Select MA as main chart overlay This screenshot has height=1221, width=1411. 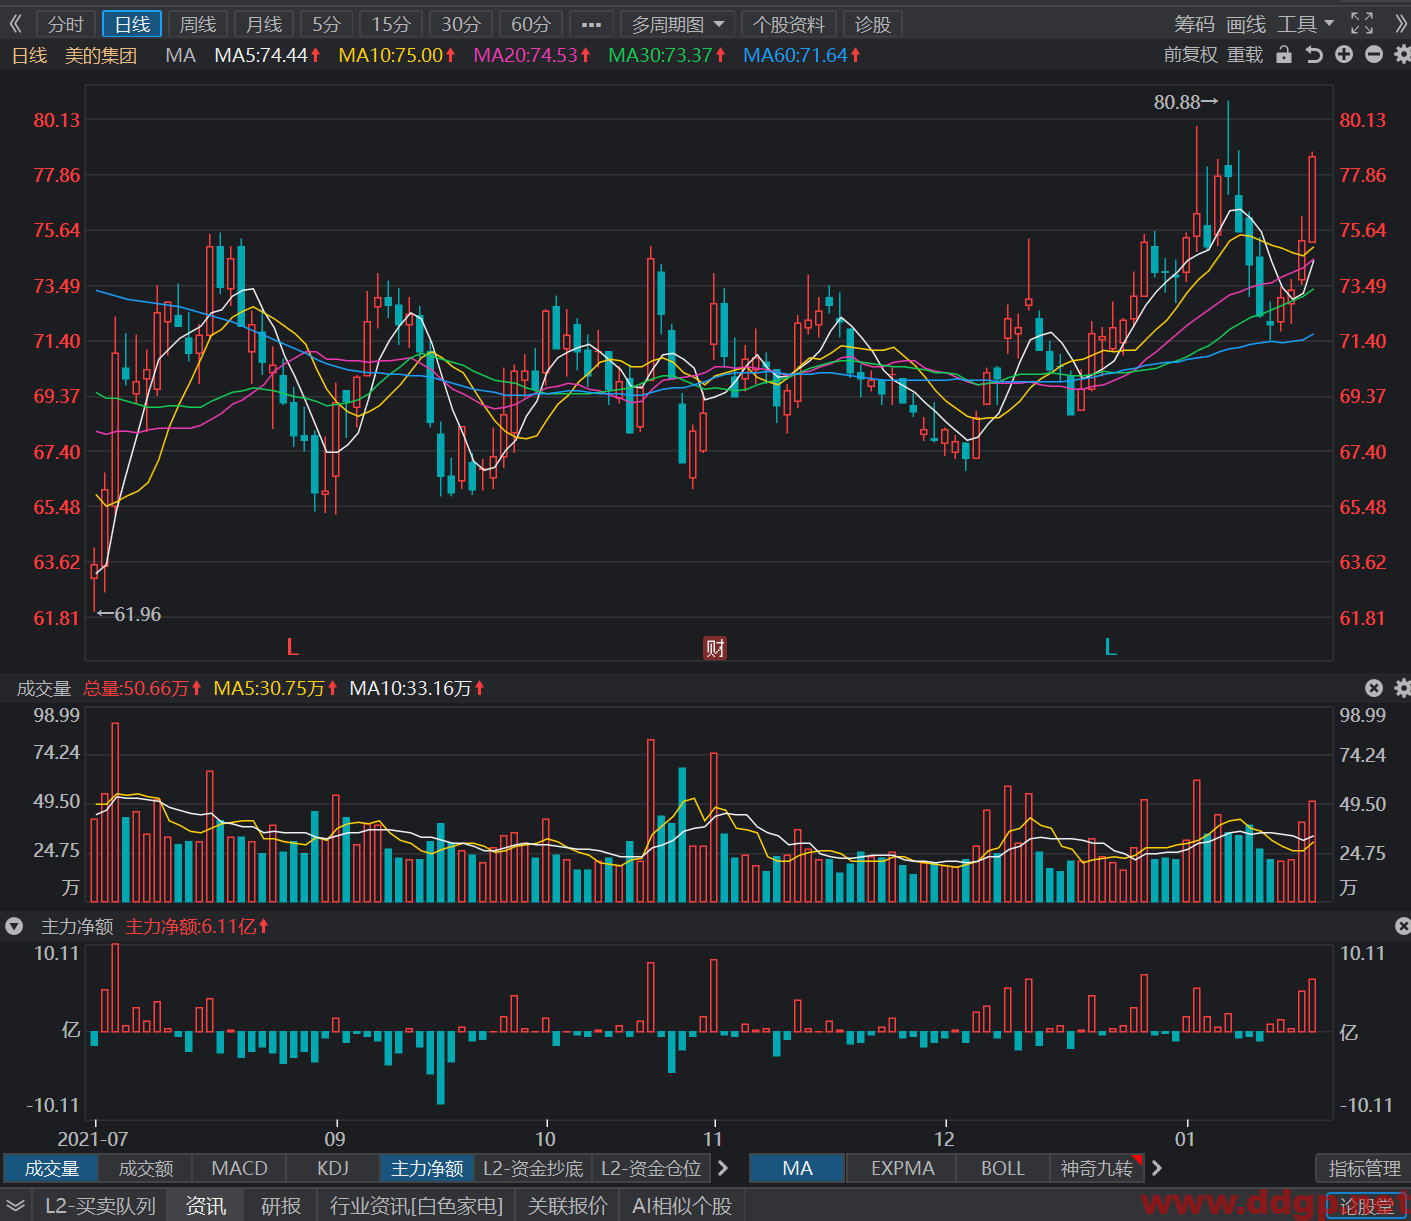pos(797,1168)
